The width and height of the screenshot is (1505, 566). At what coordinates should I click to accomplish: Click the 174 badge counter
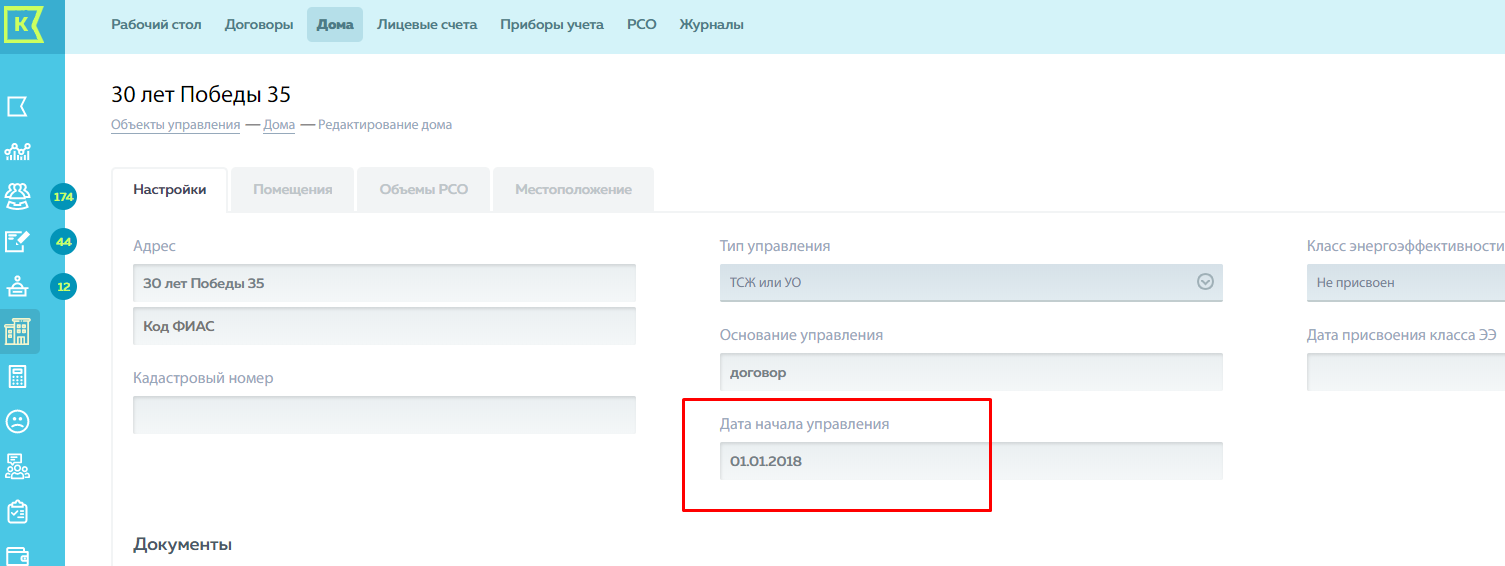point(64,197)
